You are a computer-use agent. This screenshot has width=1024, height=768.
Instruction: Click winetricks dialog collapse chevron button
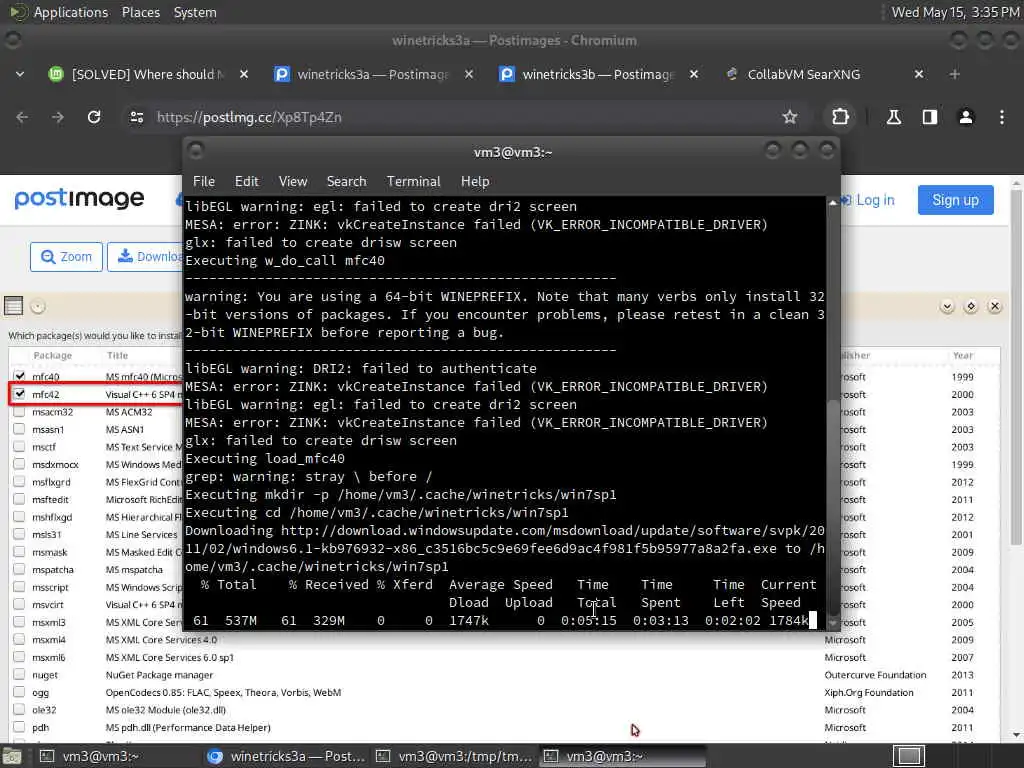tap(947, 306)
